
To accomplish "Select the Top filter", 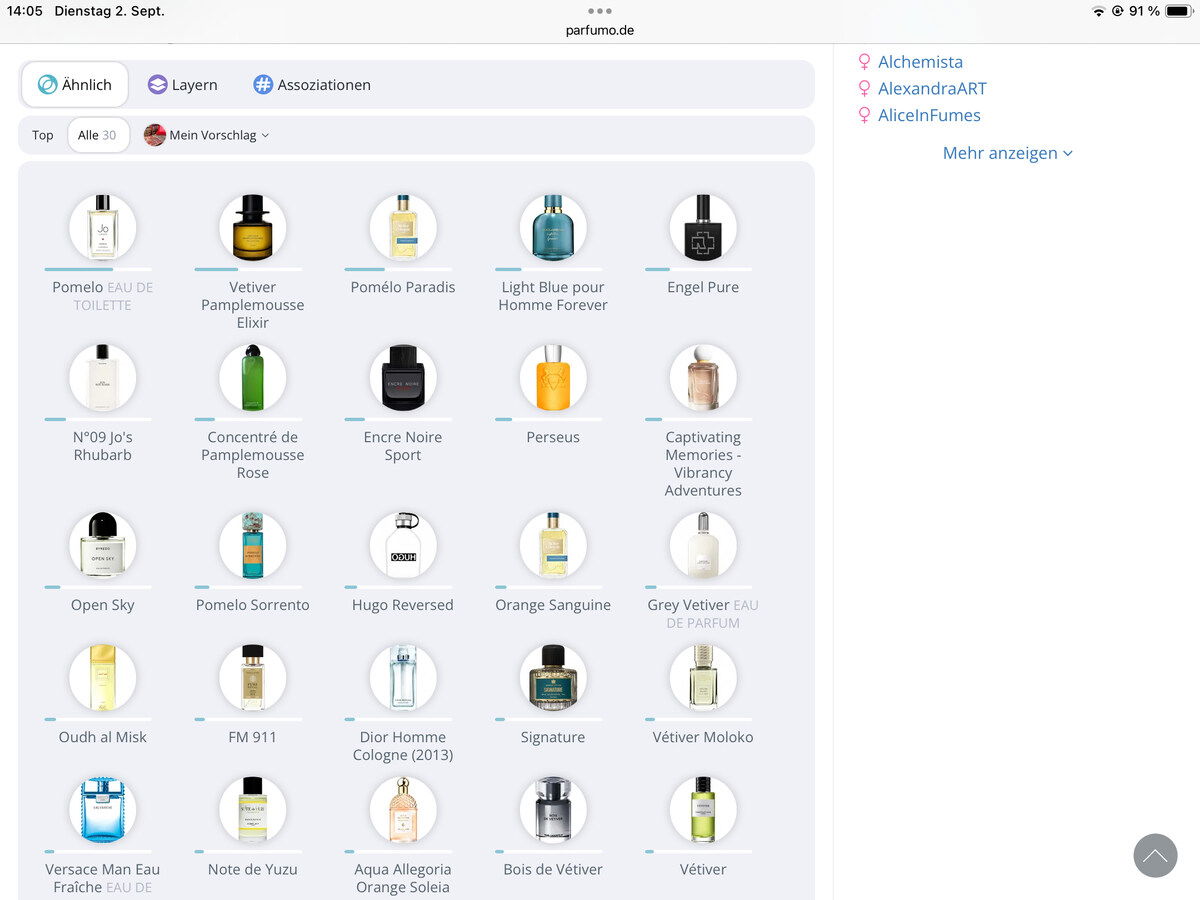I will [x=43, y=135].
